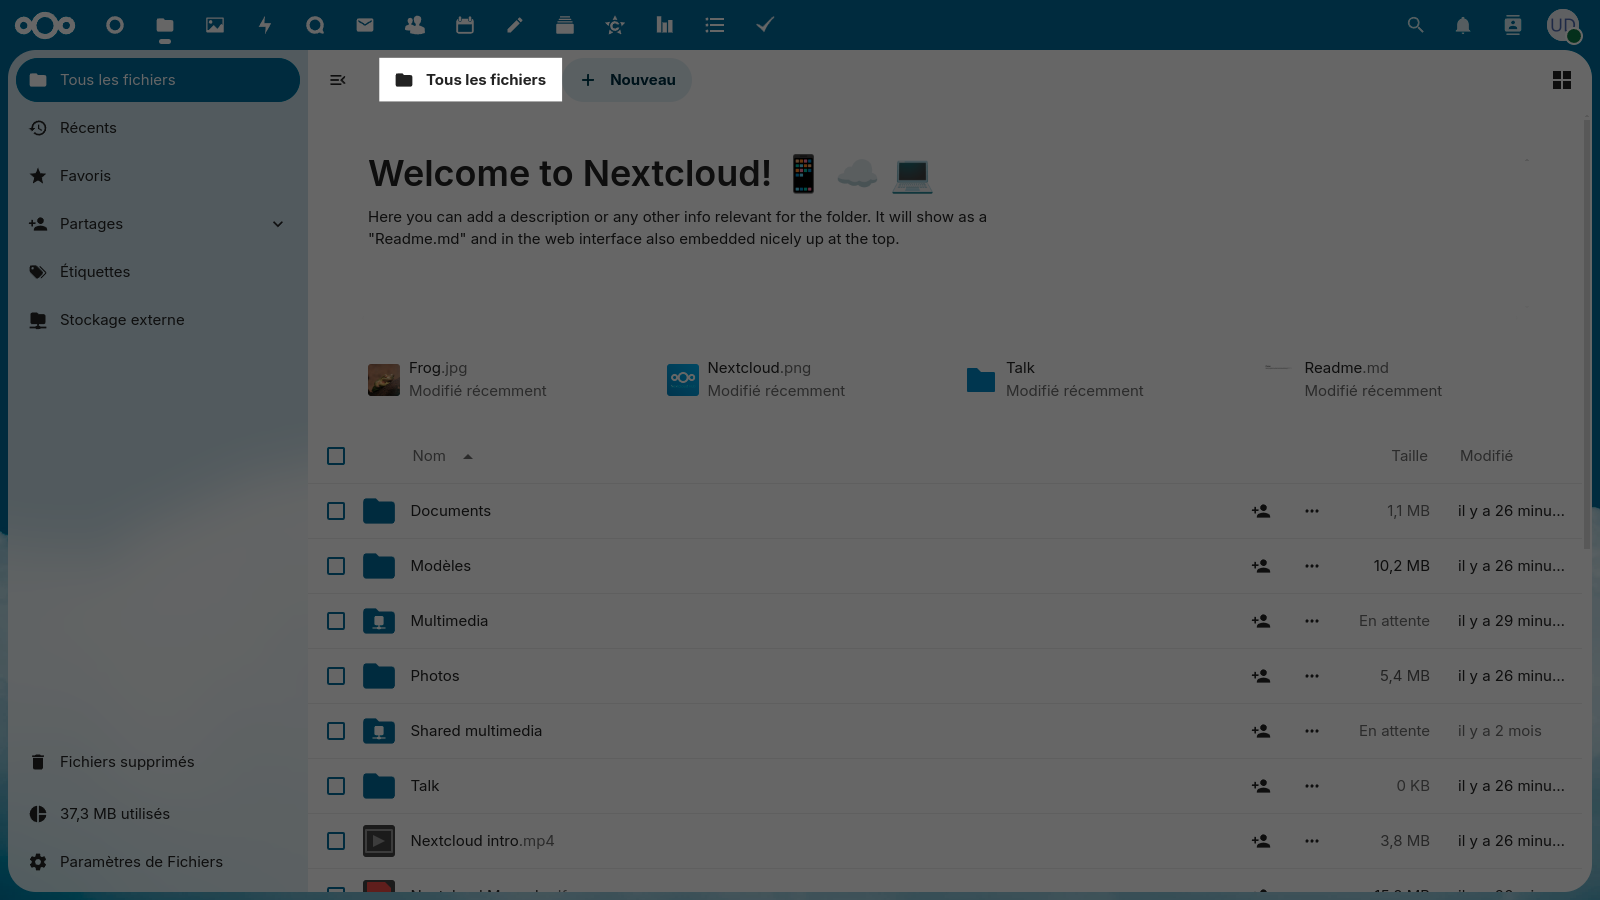This screenshot has height=900, width=1600.
Task: Open the Nouveau creation menu
Action: pos(628,80)
